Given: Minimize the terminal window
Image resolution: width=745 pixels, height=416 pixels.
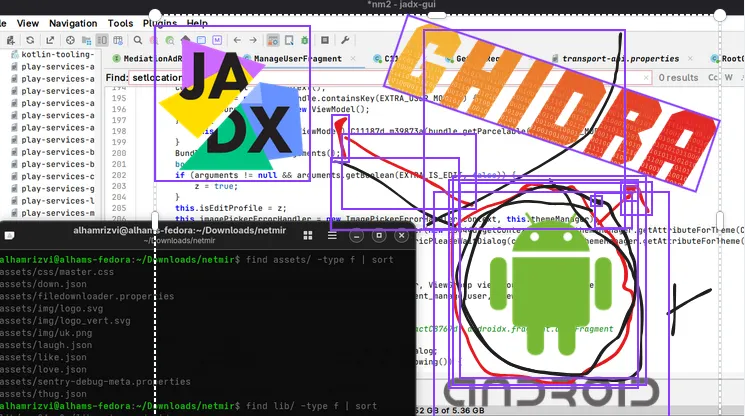Looking at the screenshot, I should coord(356,236).
